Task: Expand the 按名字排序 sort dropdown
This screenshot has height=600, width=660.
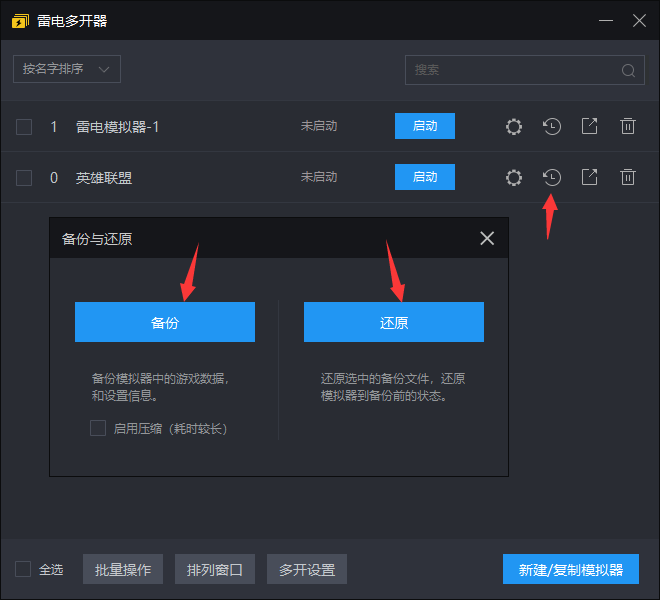Action: (x=67, y=69)
